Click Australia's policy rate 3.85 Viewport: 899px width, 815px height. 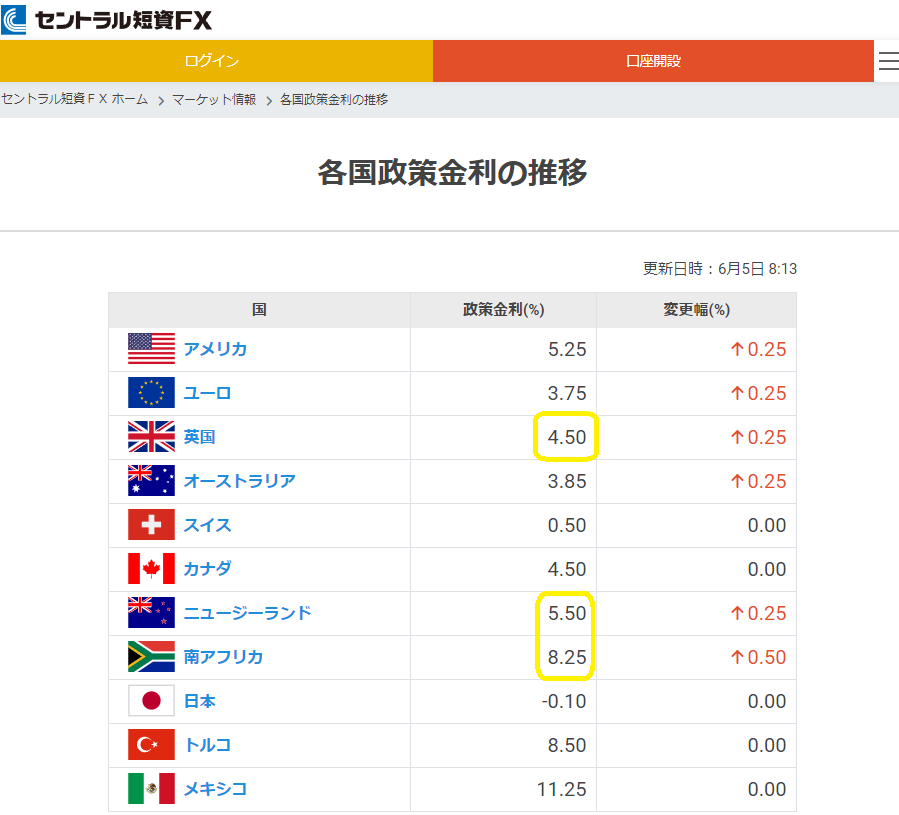(x=567, y=481)
